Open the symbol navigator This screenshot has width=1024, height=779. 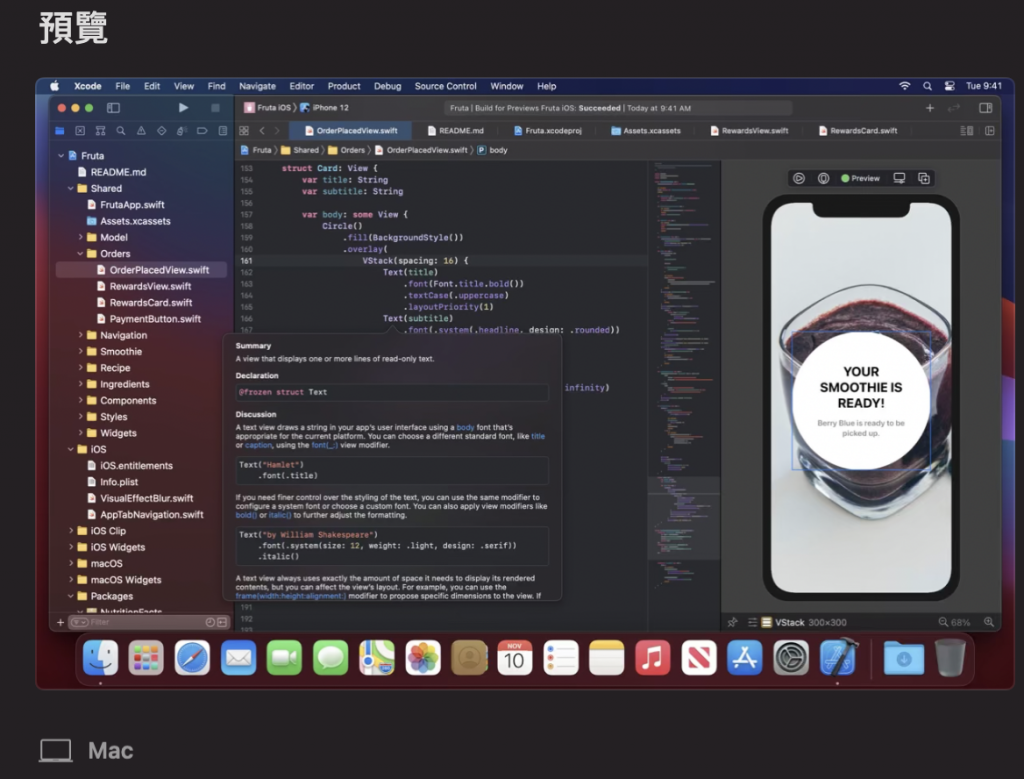coord(100,131)
